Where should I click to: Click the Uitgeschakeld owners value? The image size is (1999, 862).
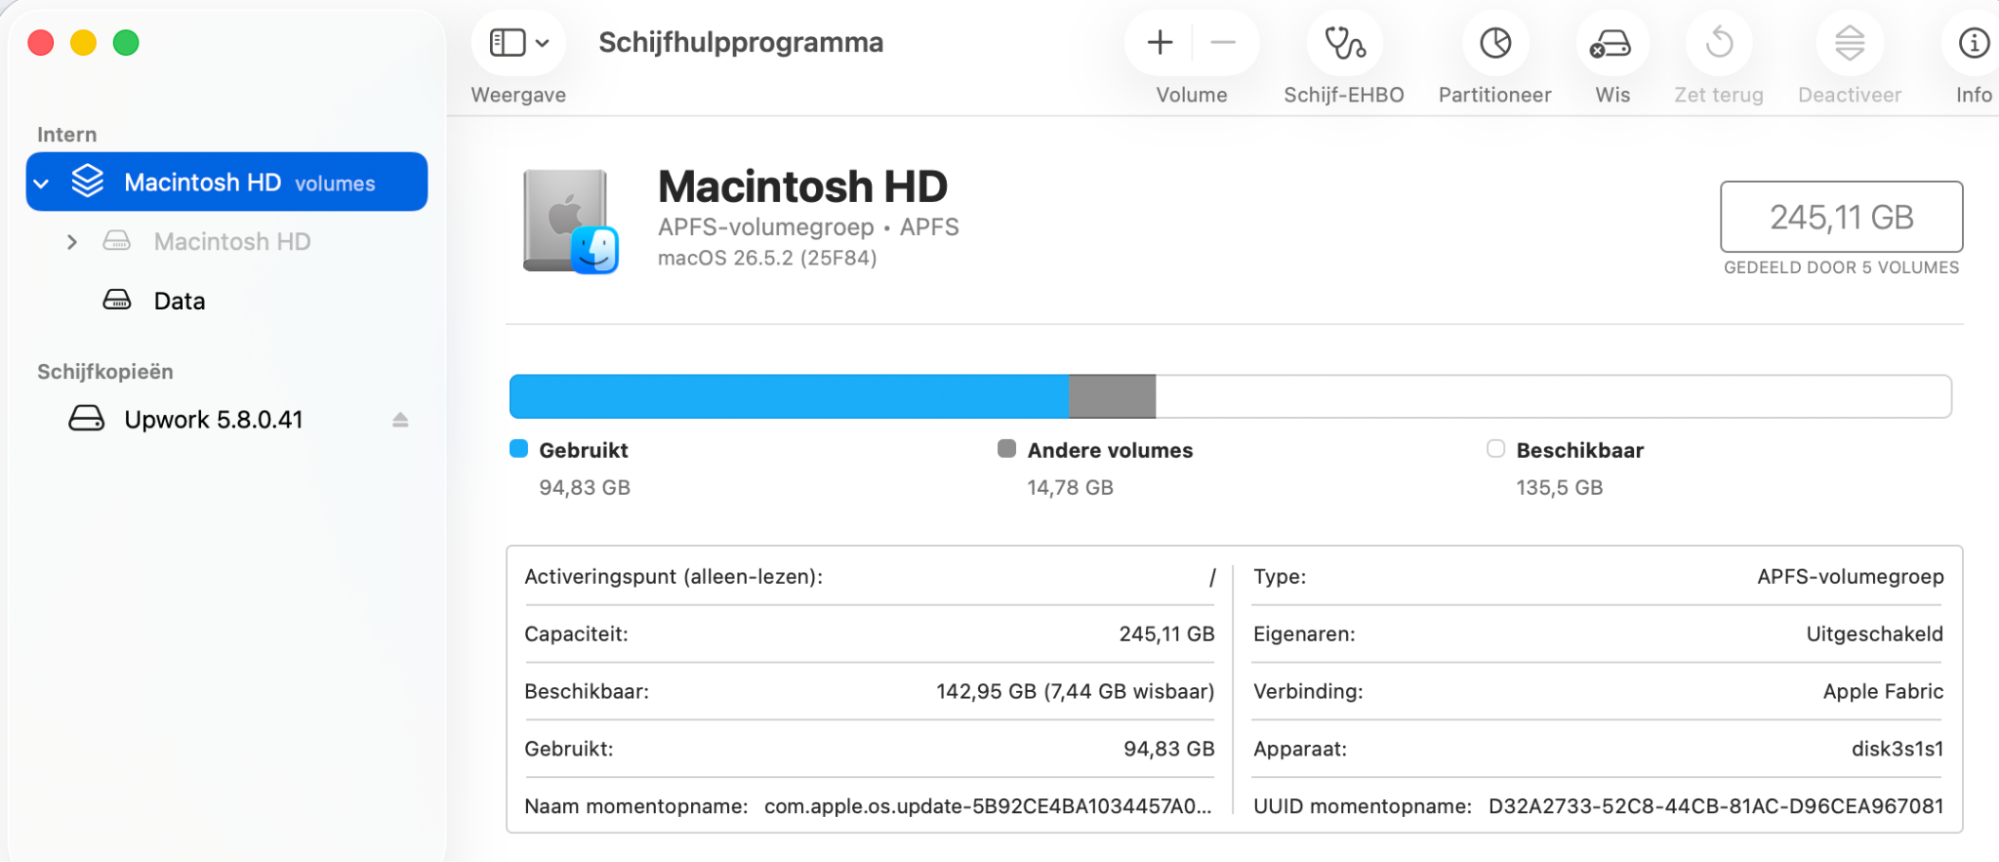coord(1875,634)
